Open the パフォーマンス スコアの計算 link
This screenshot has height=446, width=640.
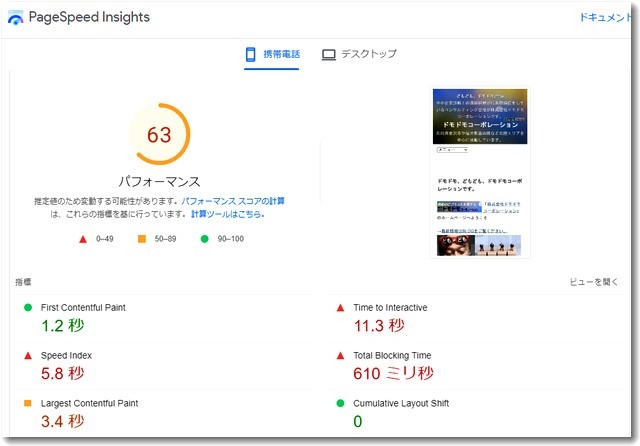[233, 201]
